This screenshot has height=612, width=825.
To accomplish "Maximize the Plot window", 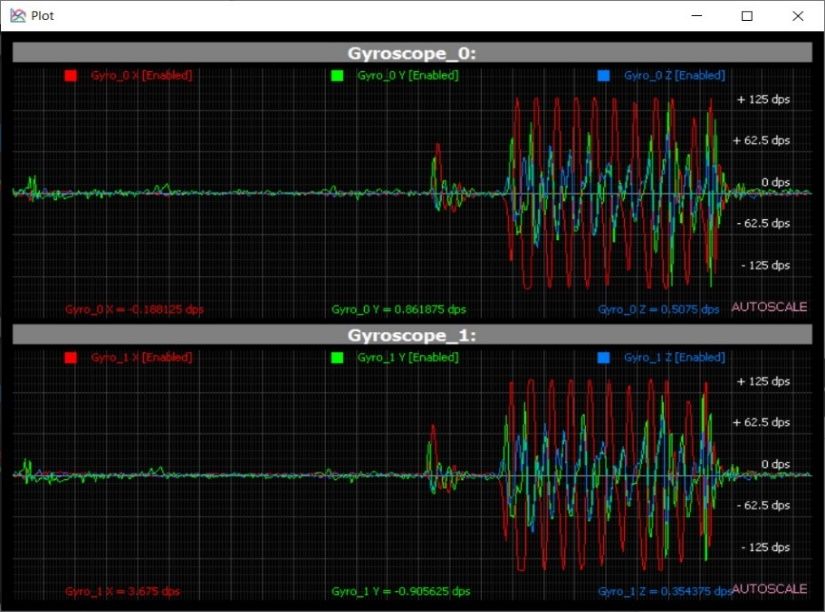I will [x=747, y=16].
